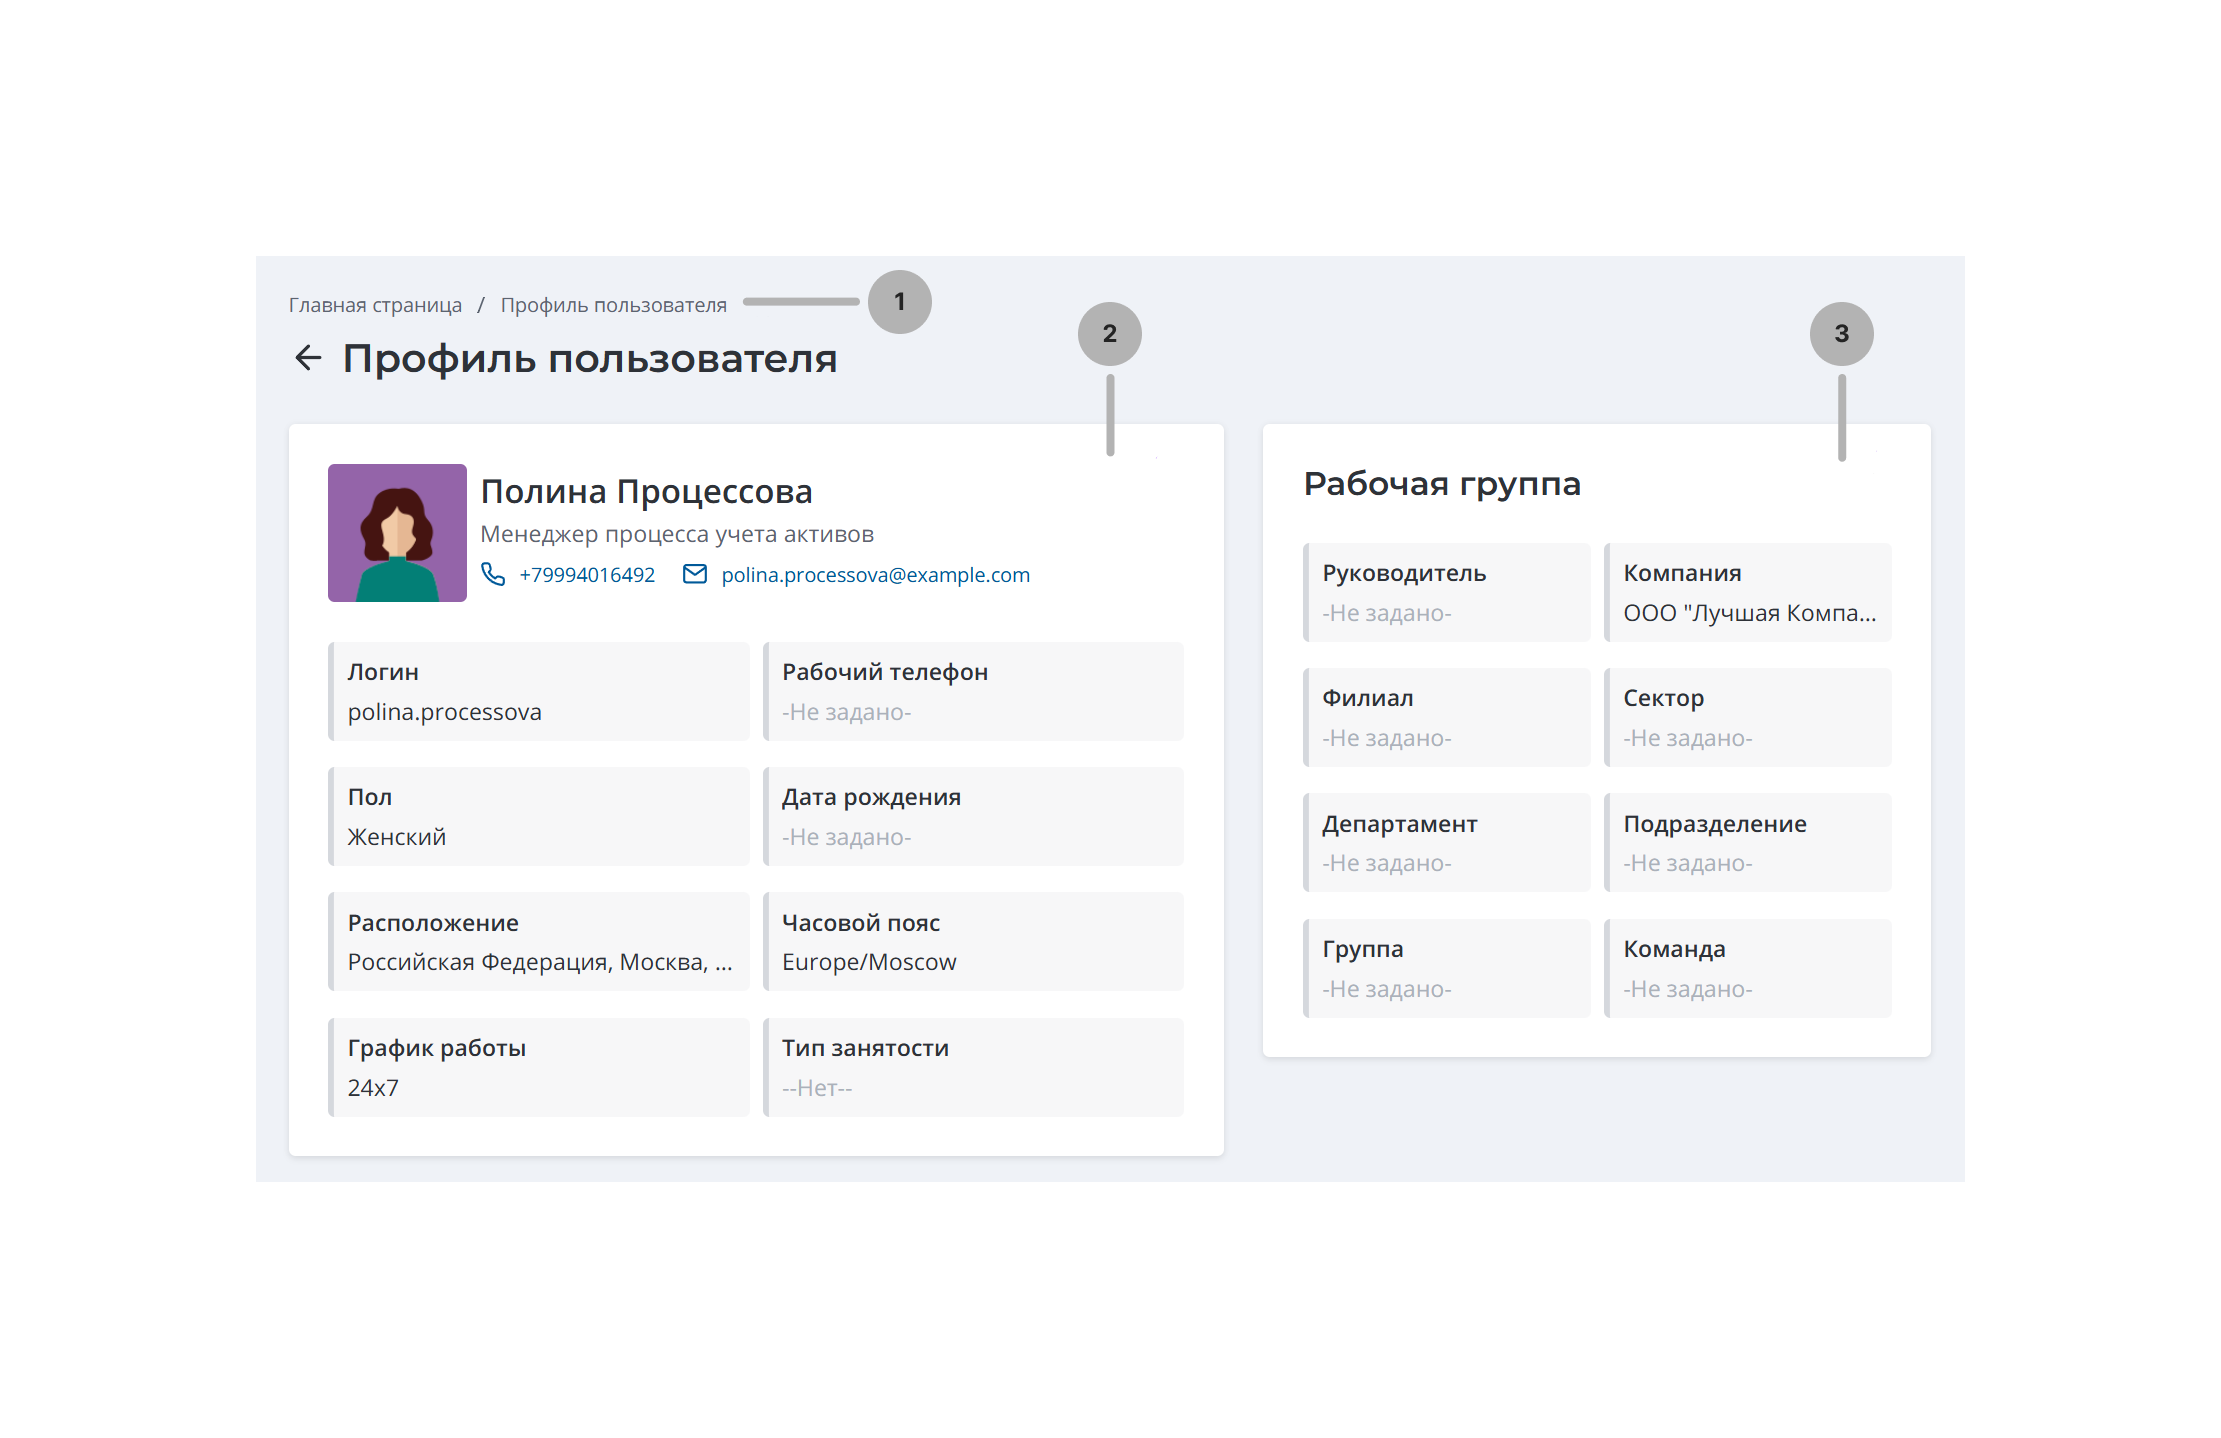Click the Дата рождения field

pos(973,816)
